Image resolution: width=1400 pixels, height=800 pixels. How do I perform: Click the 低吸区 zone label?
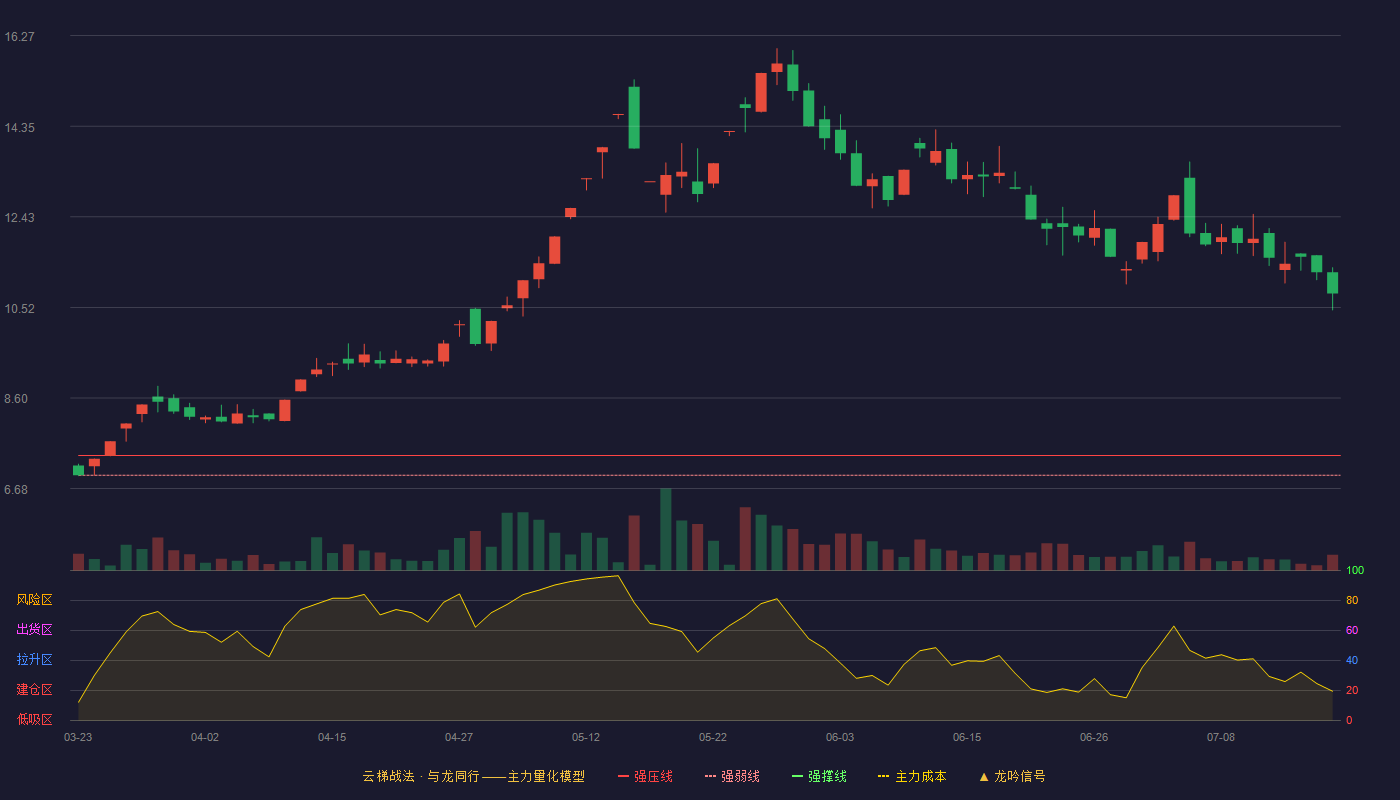(34, 720)
